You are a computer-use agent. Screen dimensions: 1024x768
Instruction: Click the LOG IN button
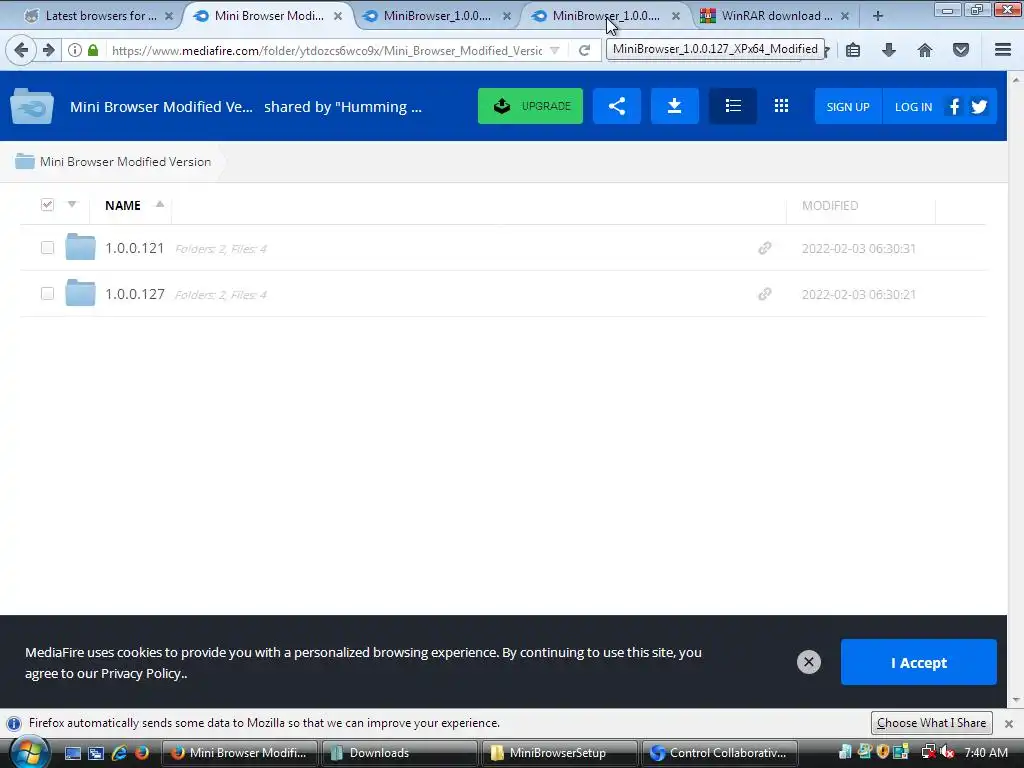point(913,106)
